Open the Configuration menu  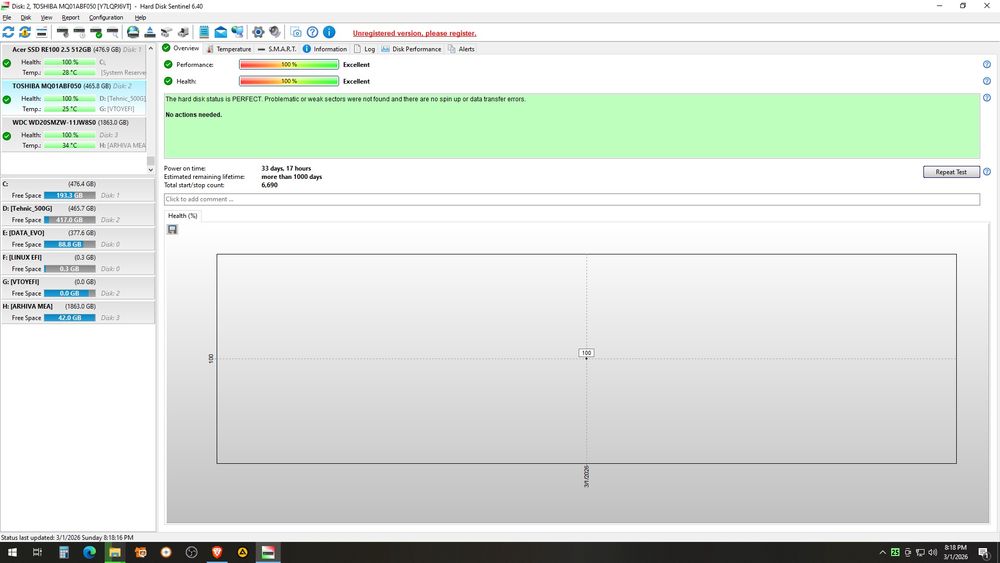click(106, 18)
